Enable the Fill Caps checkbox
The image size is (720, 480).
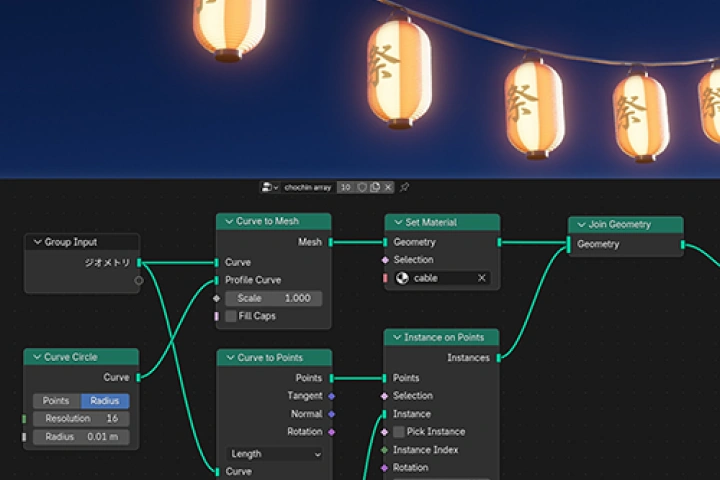tap(231, 316)
